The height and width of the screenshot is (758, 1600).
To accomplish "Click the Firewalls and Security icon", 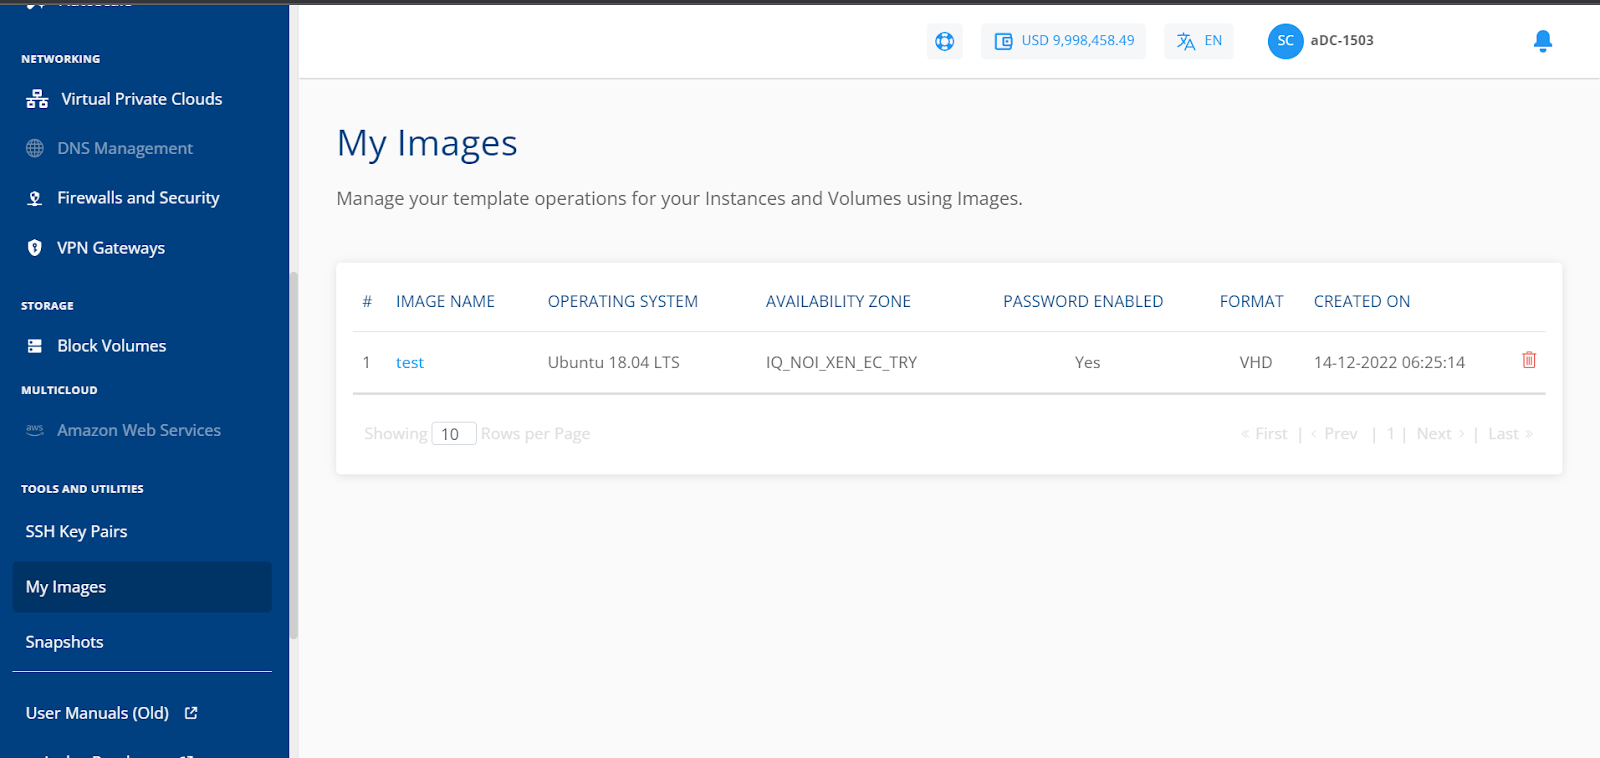I will (35, 198).
